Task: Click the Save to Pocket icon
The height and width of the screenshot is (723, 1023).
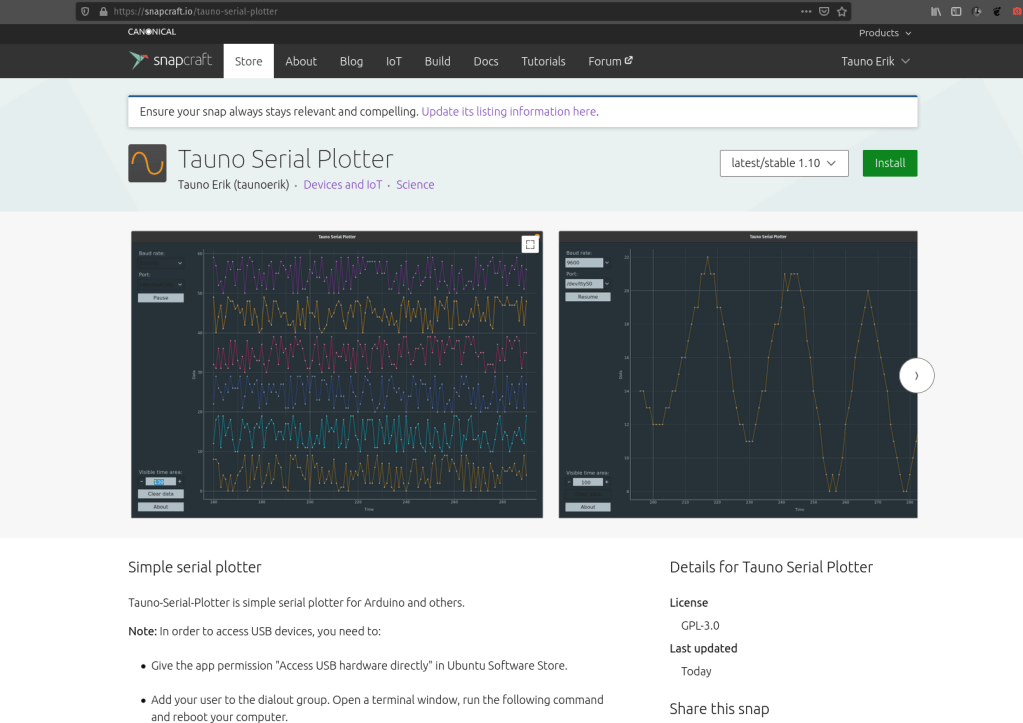Action: click(824, 11)
